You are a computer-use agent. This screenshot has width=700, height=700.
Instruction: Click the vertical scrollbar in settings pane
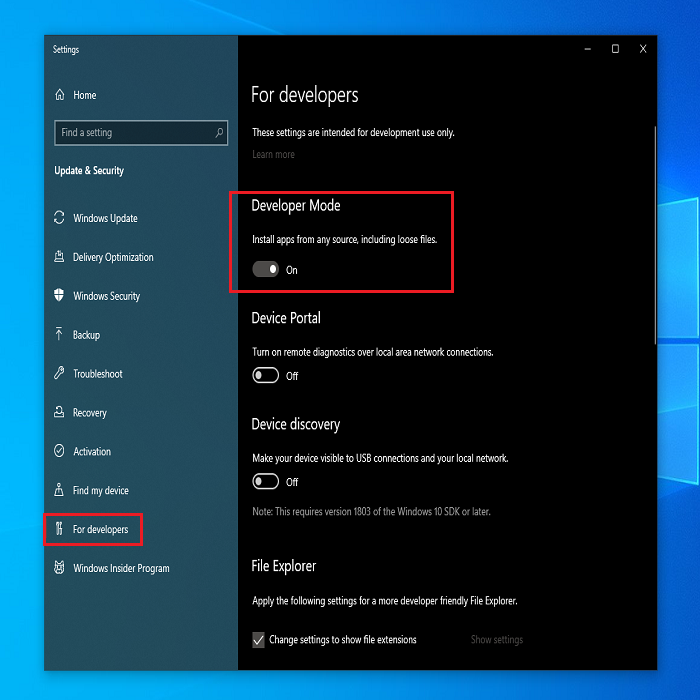point(655,235)
